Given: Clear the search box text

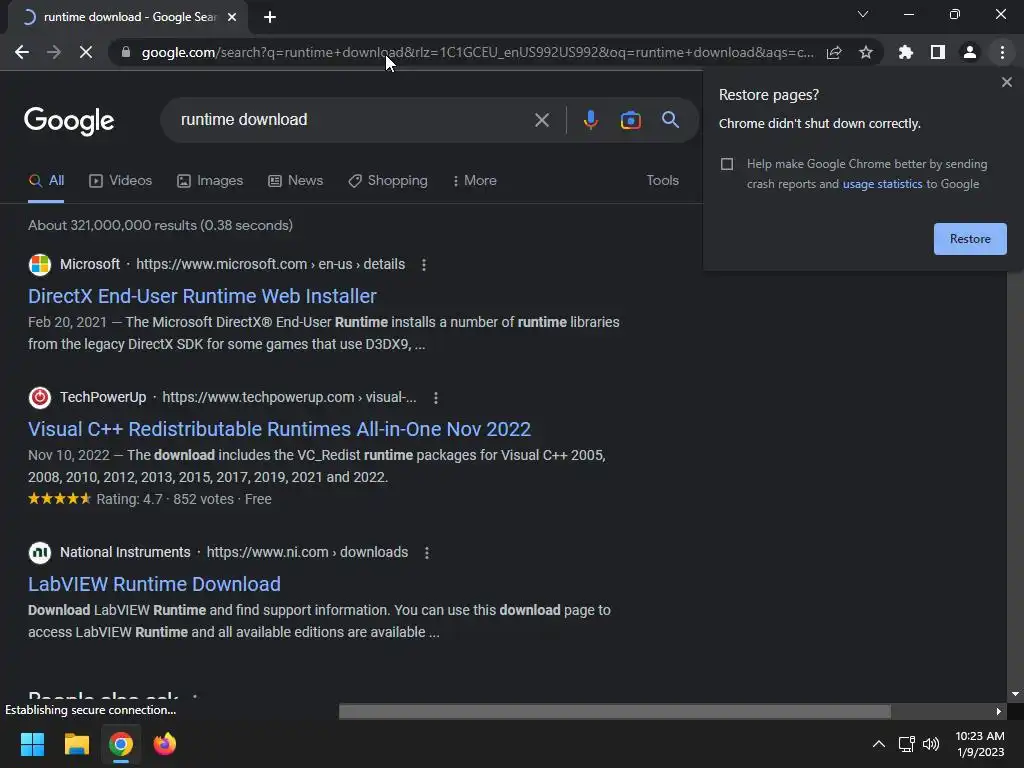Looking at the screenshot, I should (x=542, y=120).
